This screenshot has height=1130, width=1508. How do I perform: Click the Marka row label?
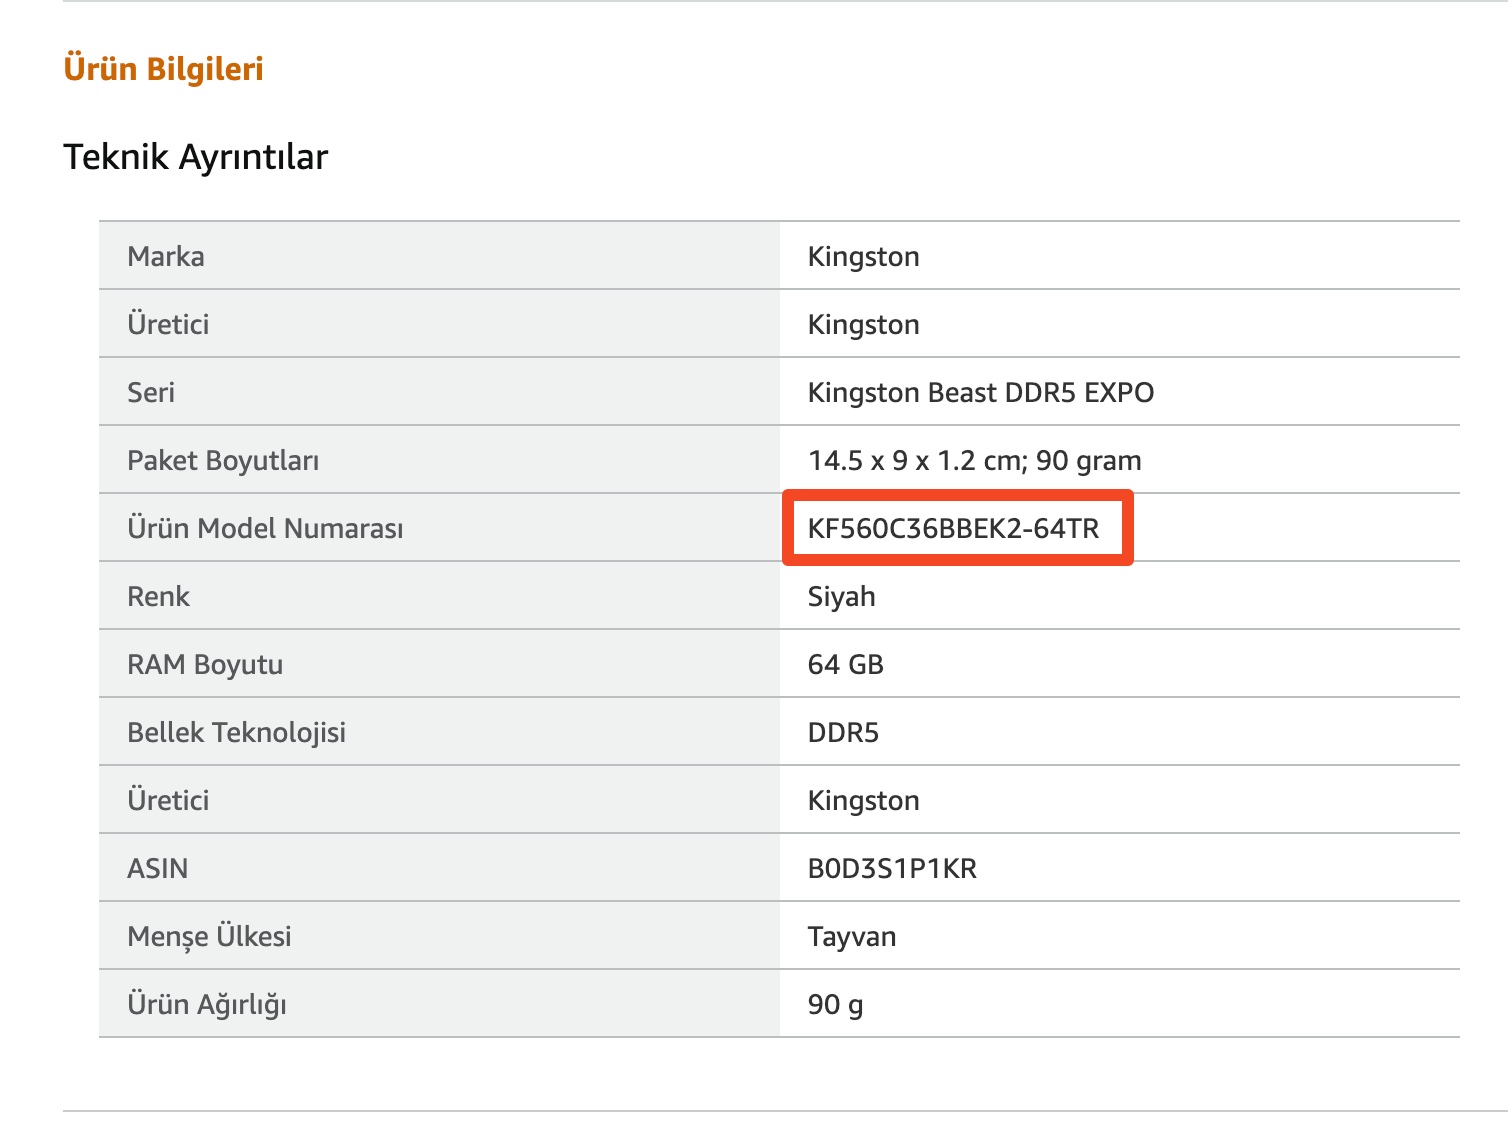166,257
